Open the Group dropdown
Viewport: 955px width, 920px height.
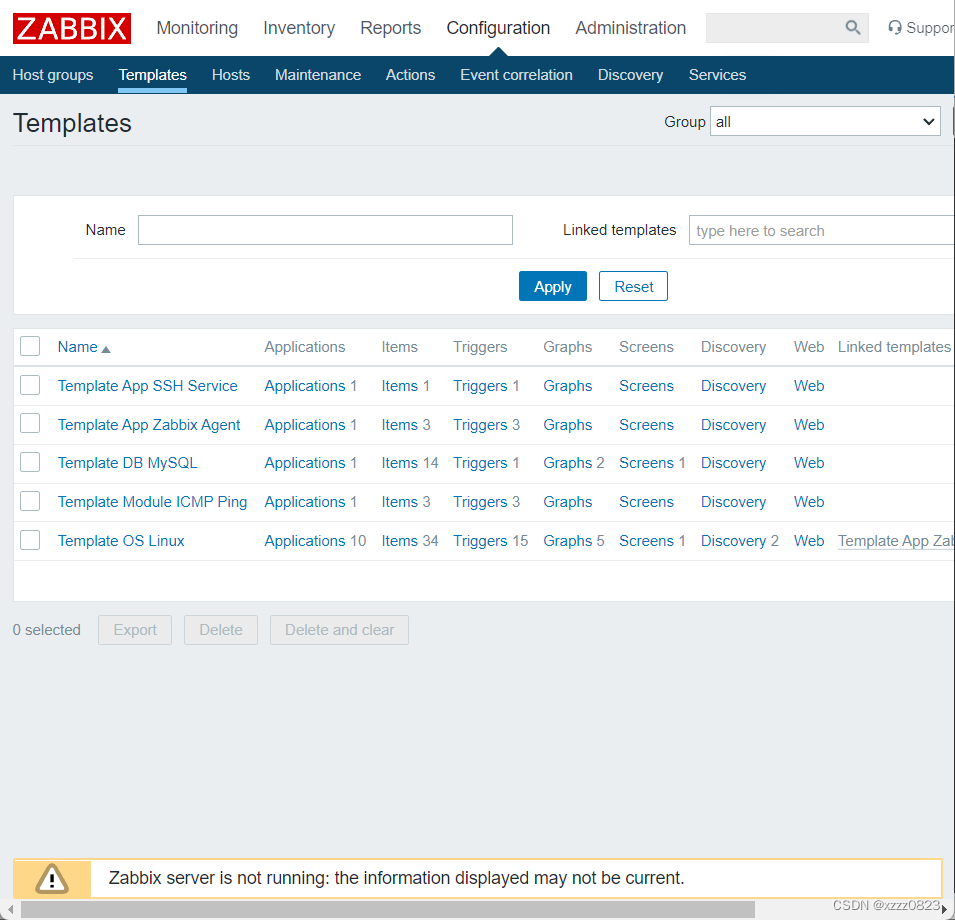pyautogui.click(x=825, y=122)
